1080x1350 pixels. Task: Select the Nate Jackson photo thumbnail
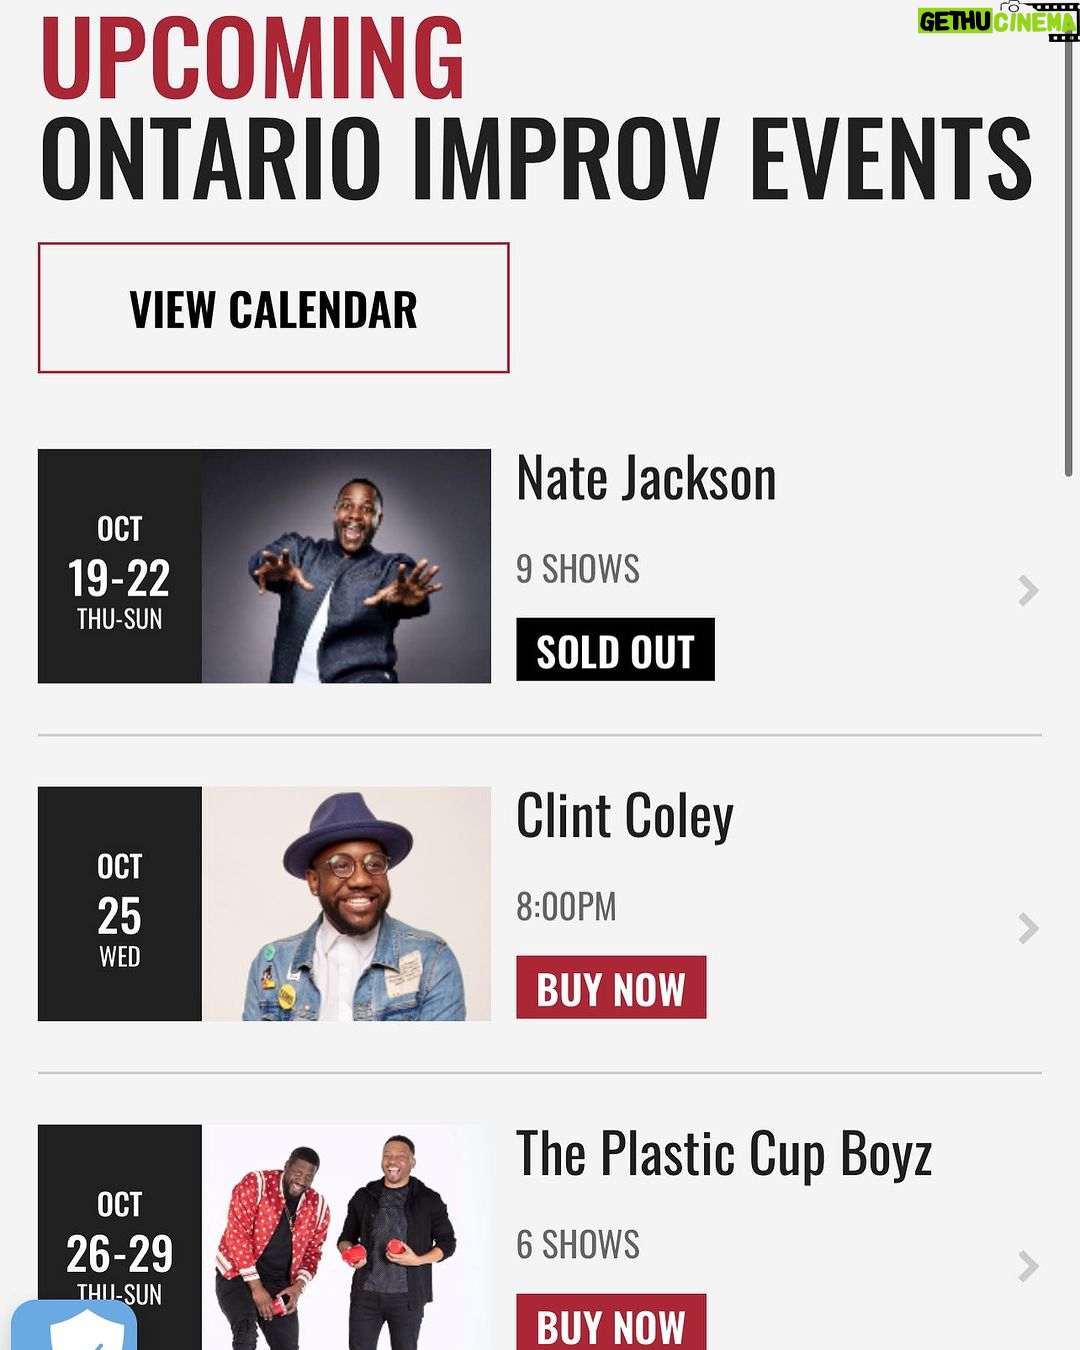(x=346, y=566)
